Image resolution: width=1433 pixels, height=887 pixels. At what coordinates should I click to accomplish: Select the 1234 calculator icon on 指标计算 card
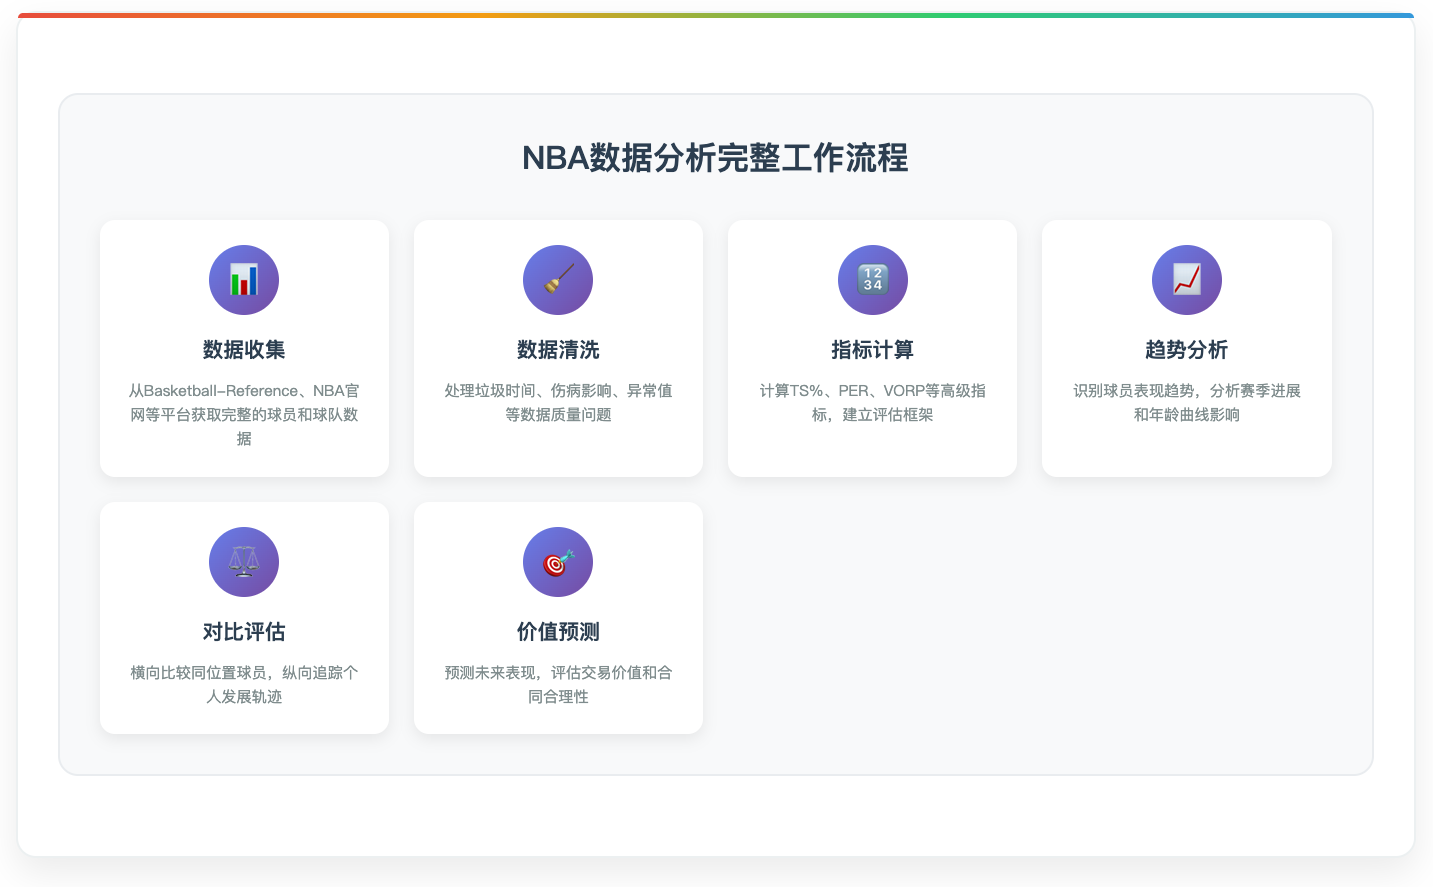coord(872,280)
